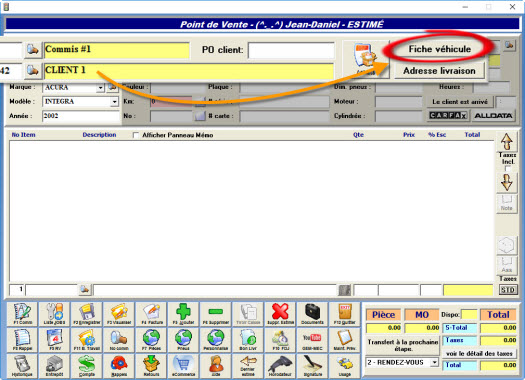Open the 2 - RENDEZ-VOUS step dropdown
The height and width of the screenshot is (380, 525).
pyautogui.click(x=434, y=363)
